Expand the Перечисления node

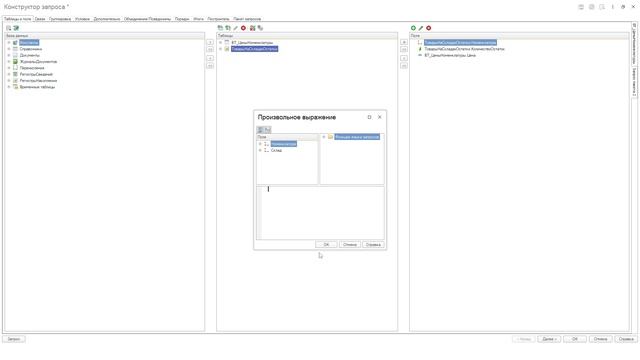click(x=9, y=68)
